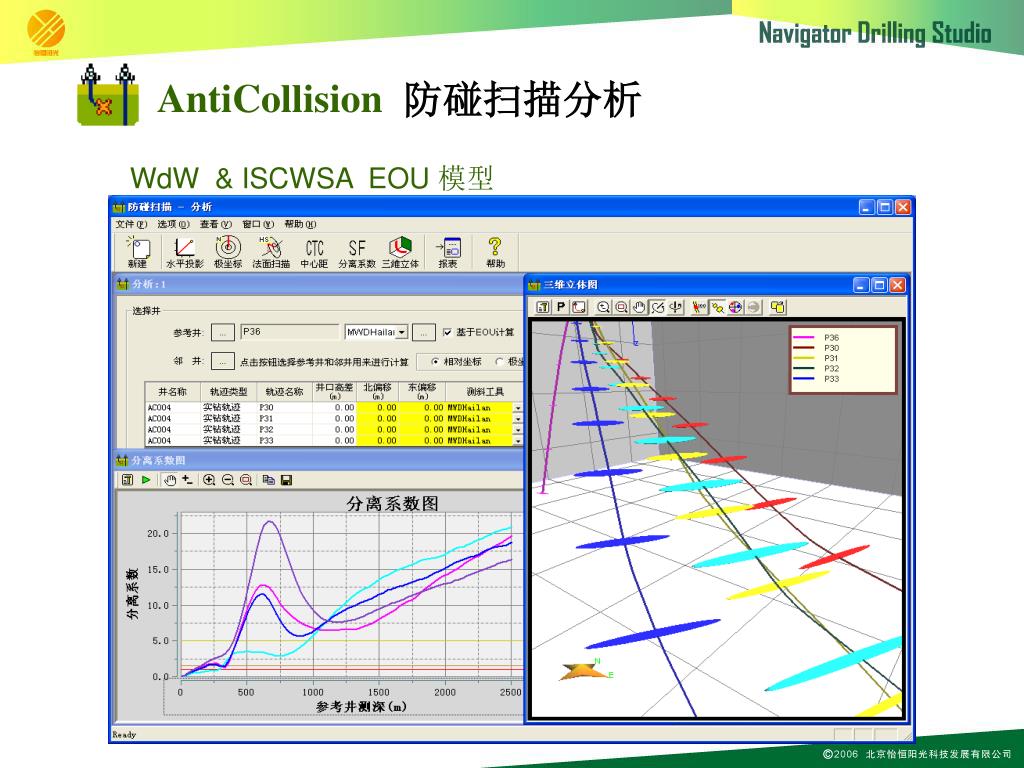Viewport: 1024px width, 768px height.
Task: Select the pan hand tool in 分离系数图
Action: click(170, 480)
